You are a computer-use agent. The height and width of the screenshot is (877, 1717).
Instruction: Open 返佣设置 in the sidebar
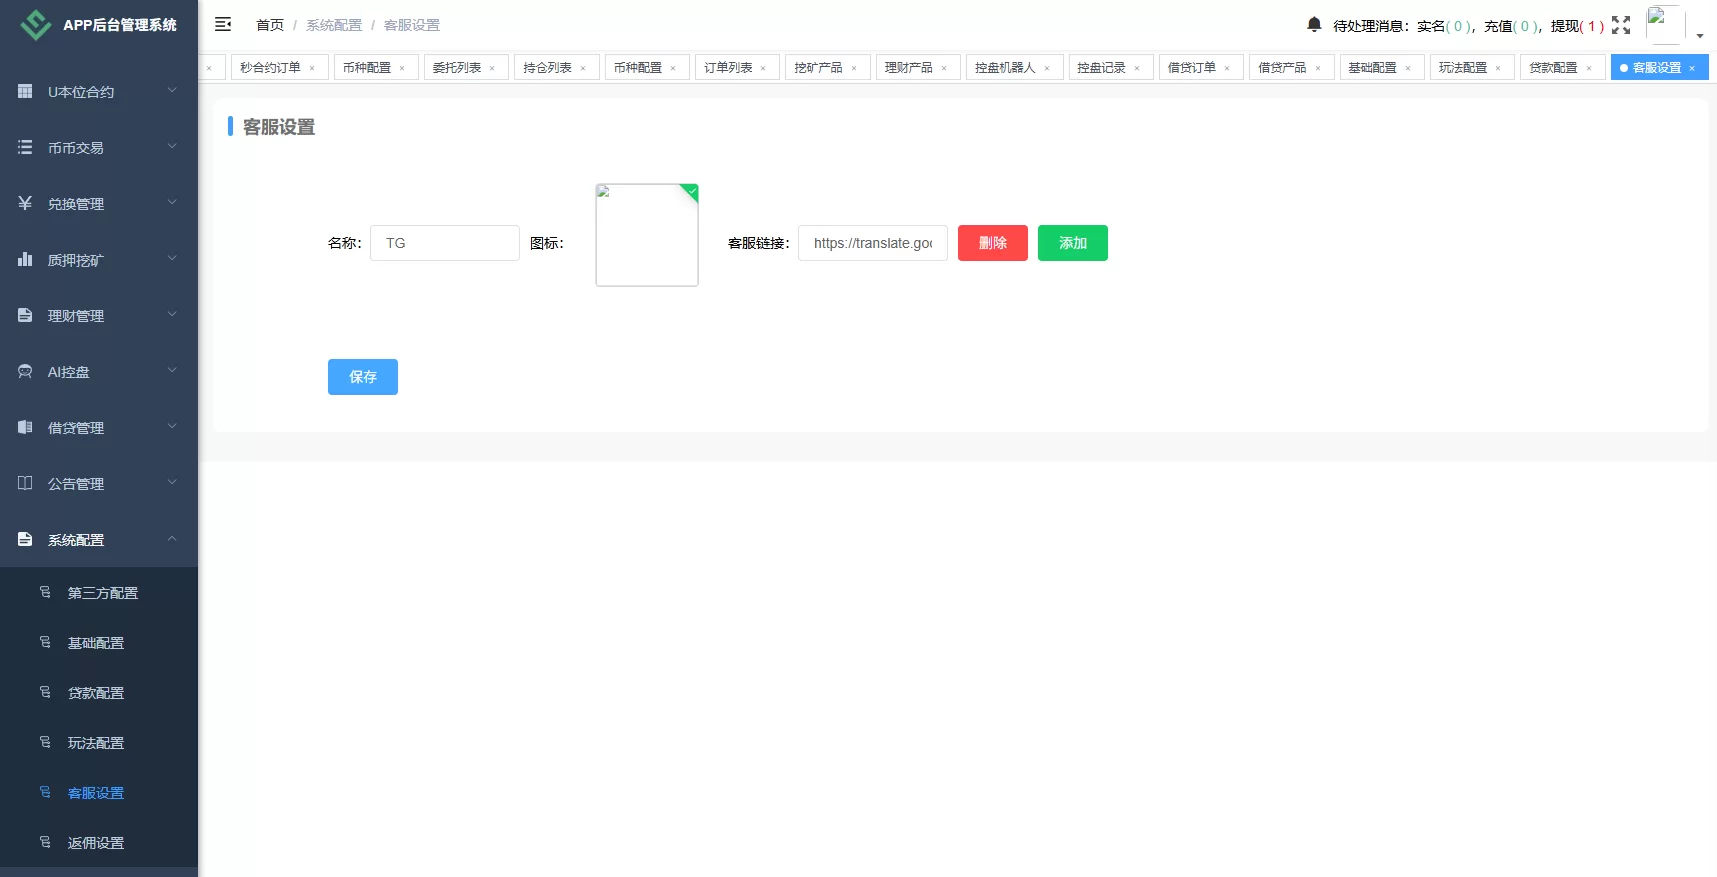tap(96, 843)
